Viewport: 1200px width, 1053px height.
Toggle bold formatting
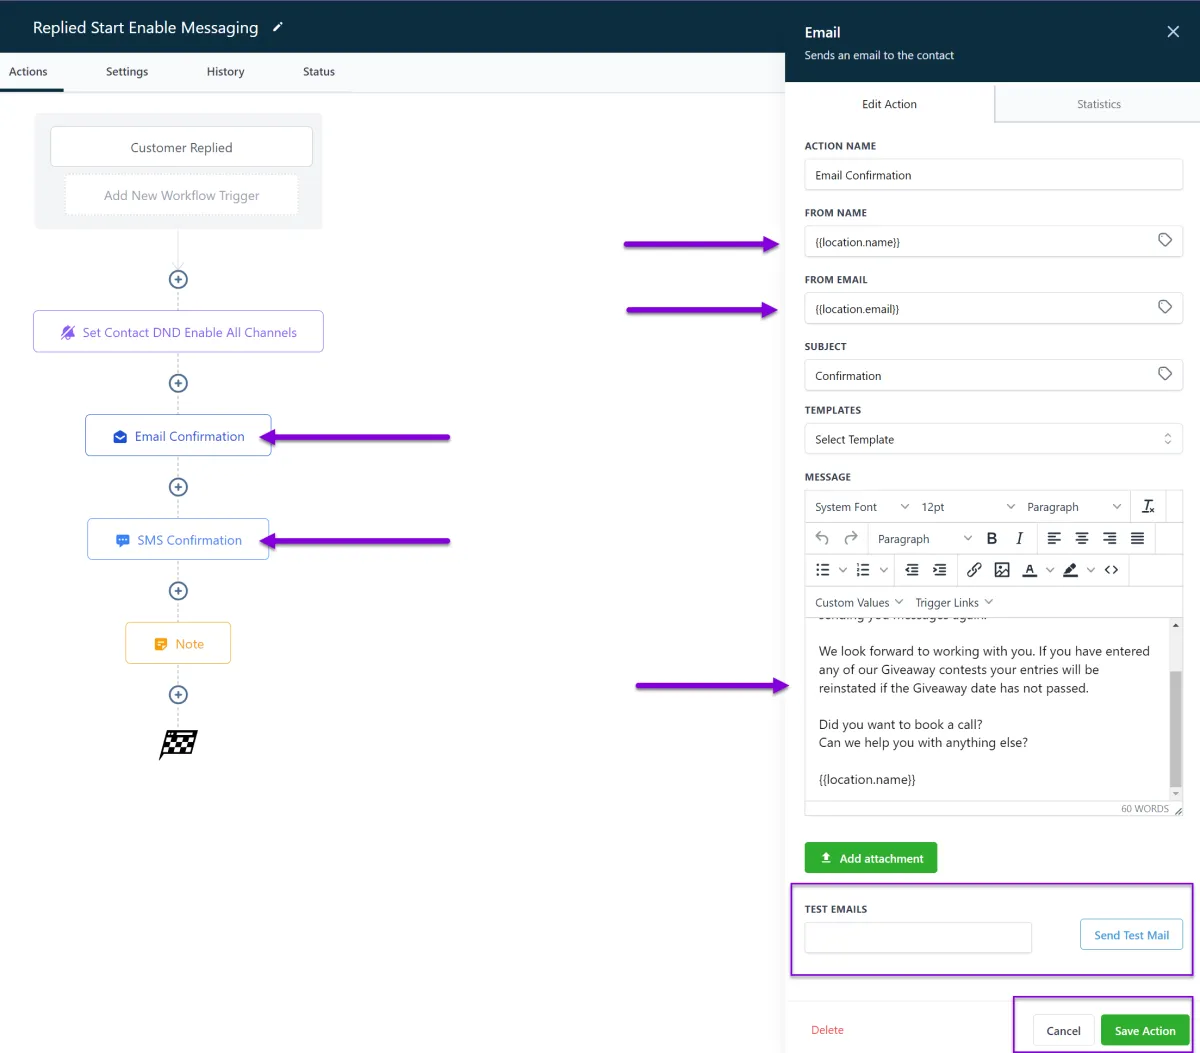coord(992,538)
